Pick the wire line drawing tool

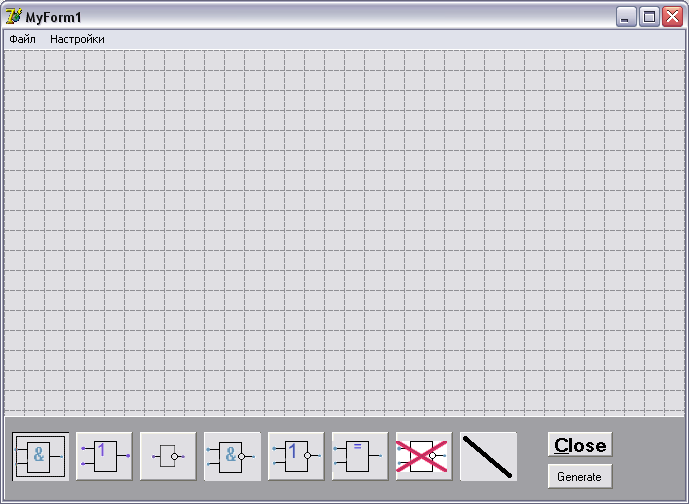point(488,457)
